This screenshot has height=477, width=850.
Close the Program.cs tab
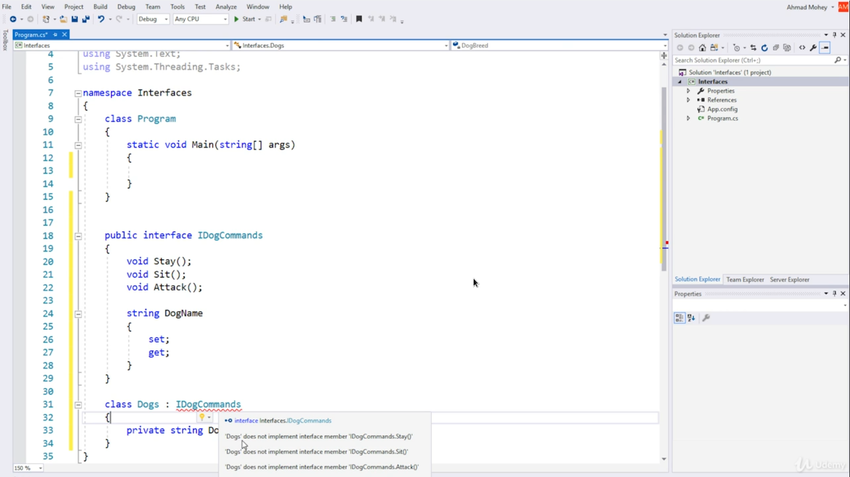pos(65,35)
